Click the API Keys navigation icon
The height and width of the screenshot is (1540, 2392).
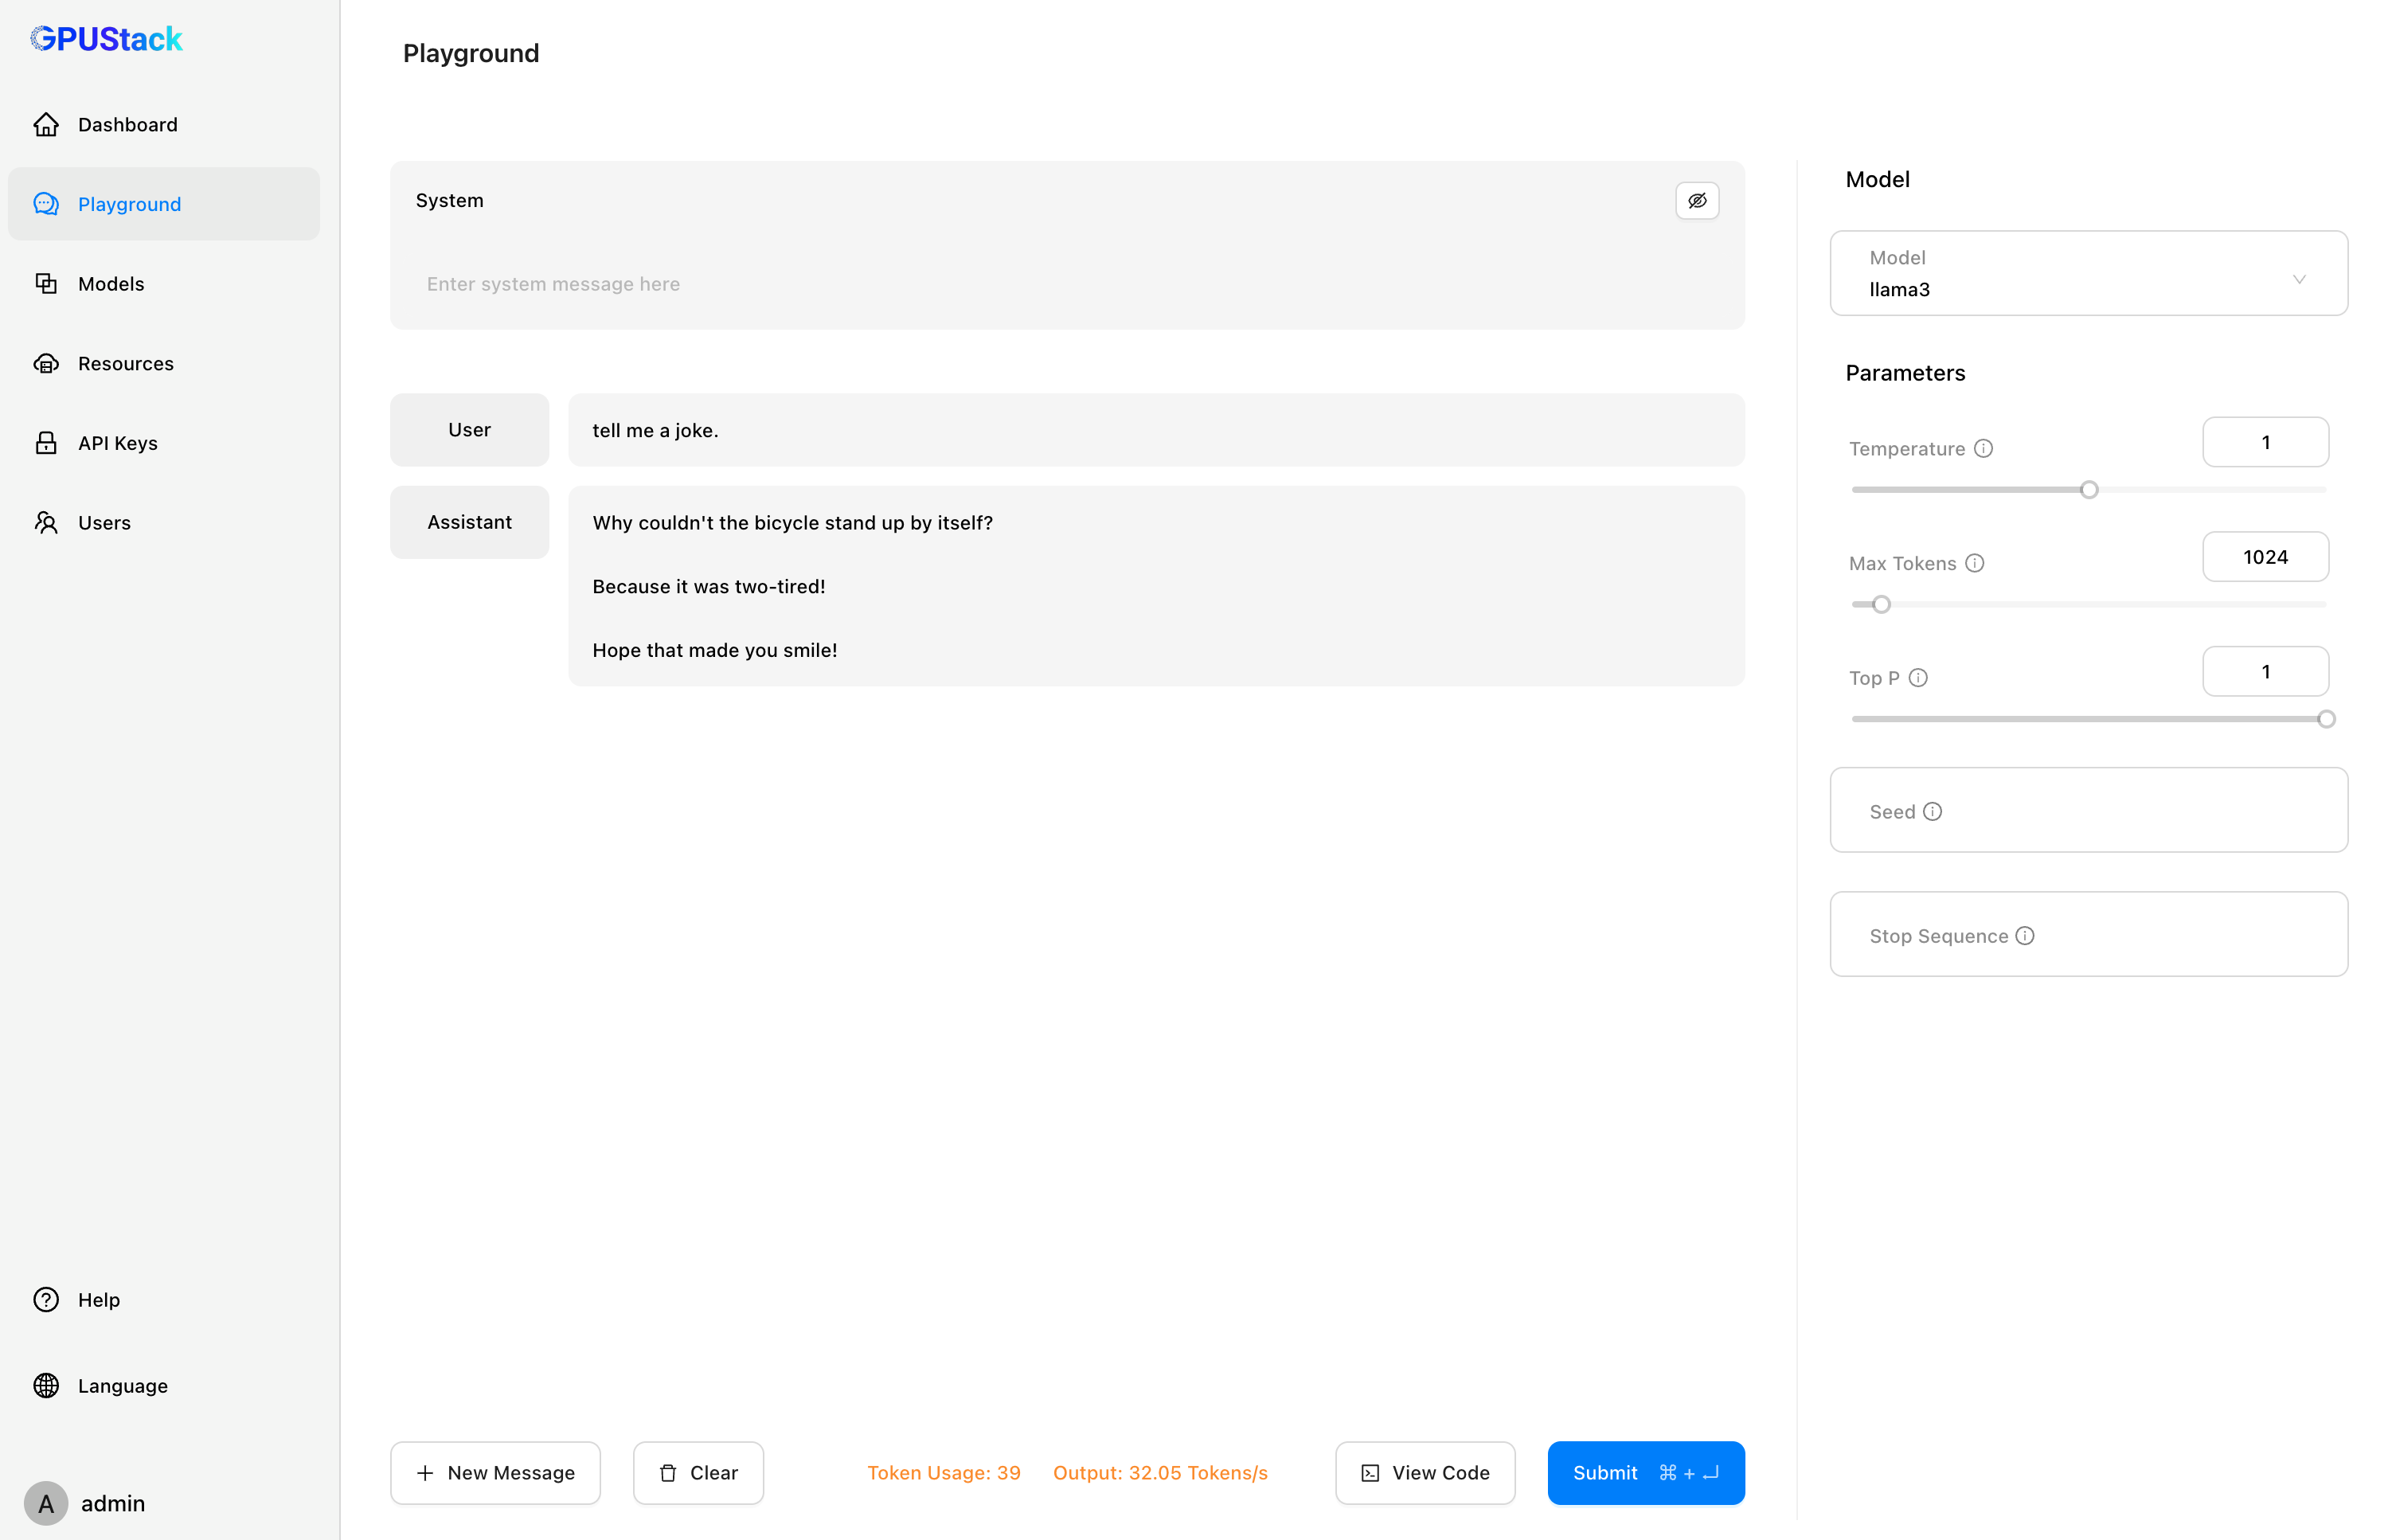[x=47, y=443]
